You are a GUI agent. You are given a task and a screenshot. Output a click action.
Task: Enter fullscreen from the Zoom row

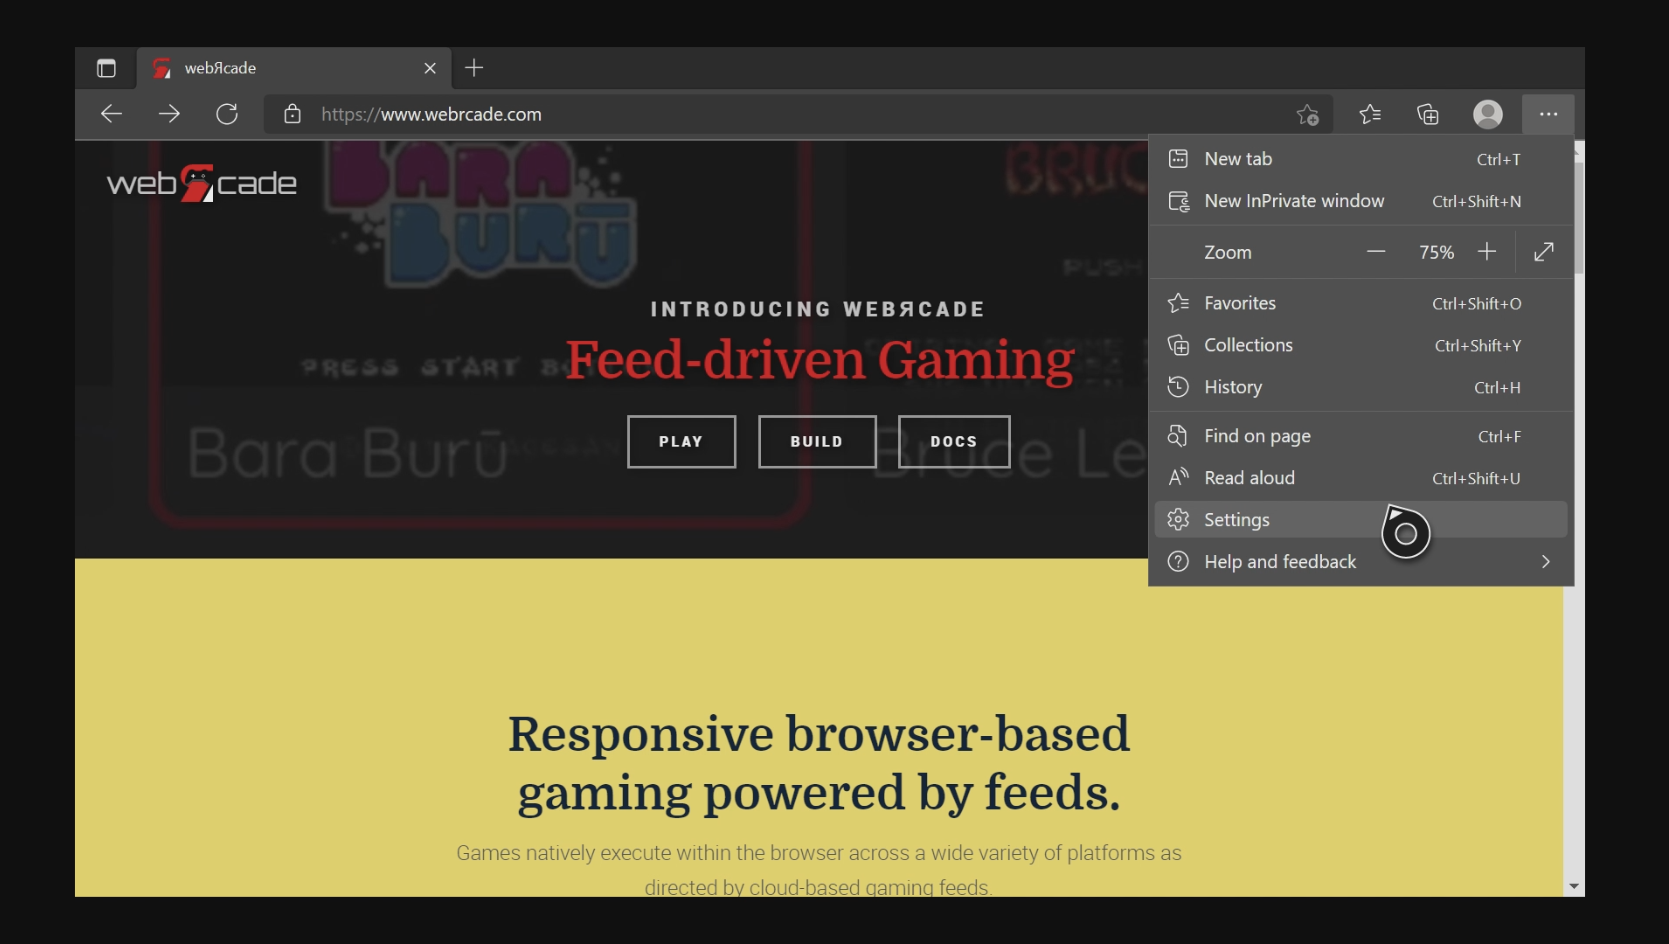click(x=1543, y=251)
